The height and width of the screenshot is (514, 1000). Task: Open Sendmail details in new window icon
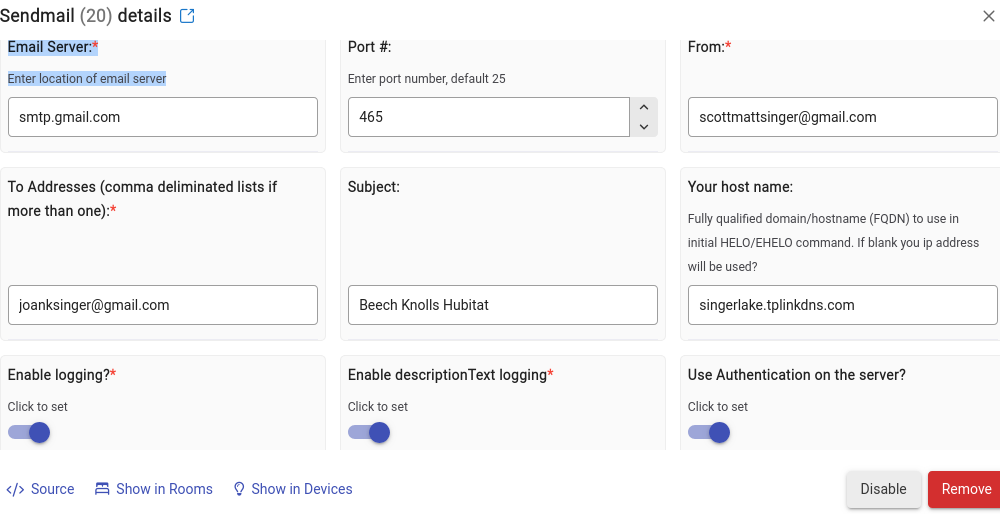click(187, 16)
